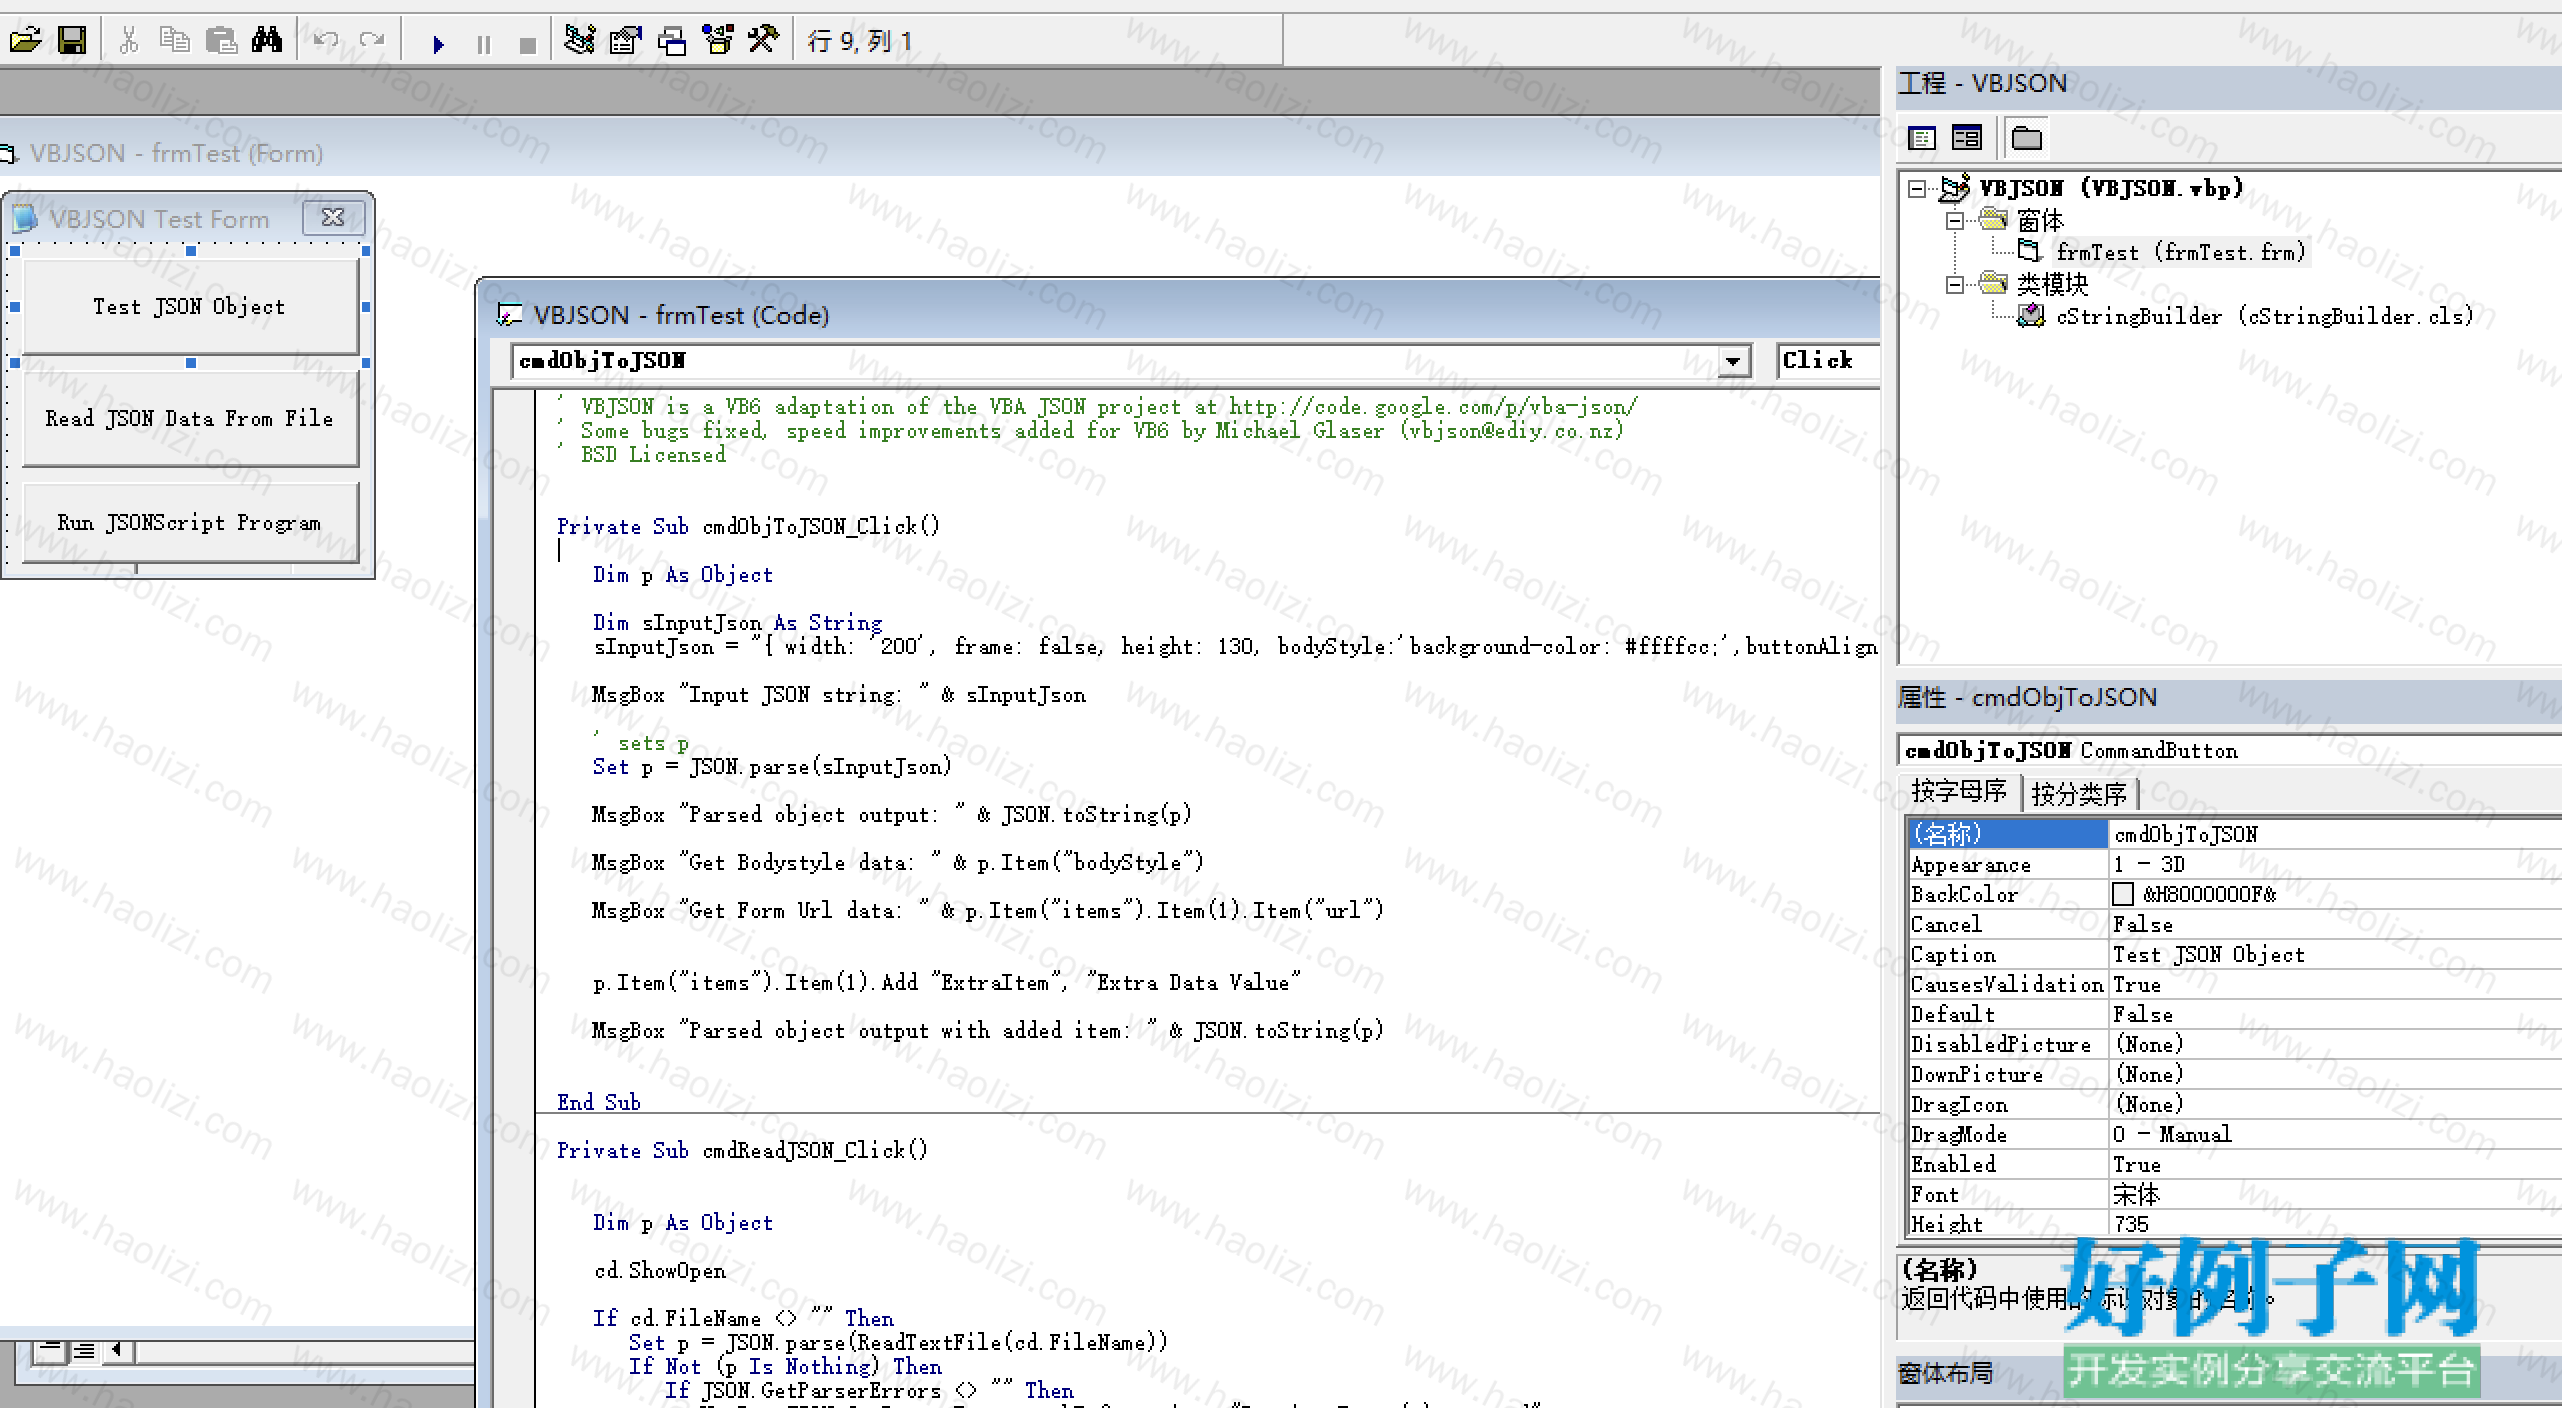
Task: Select the CausesValidation property row
Action: pyautogui.click(x=2233, y=984)
